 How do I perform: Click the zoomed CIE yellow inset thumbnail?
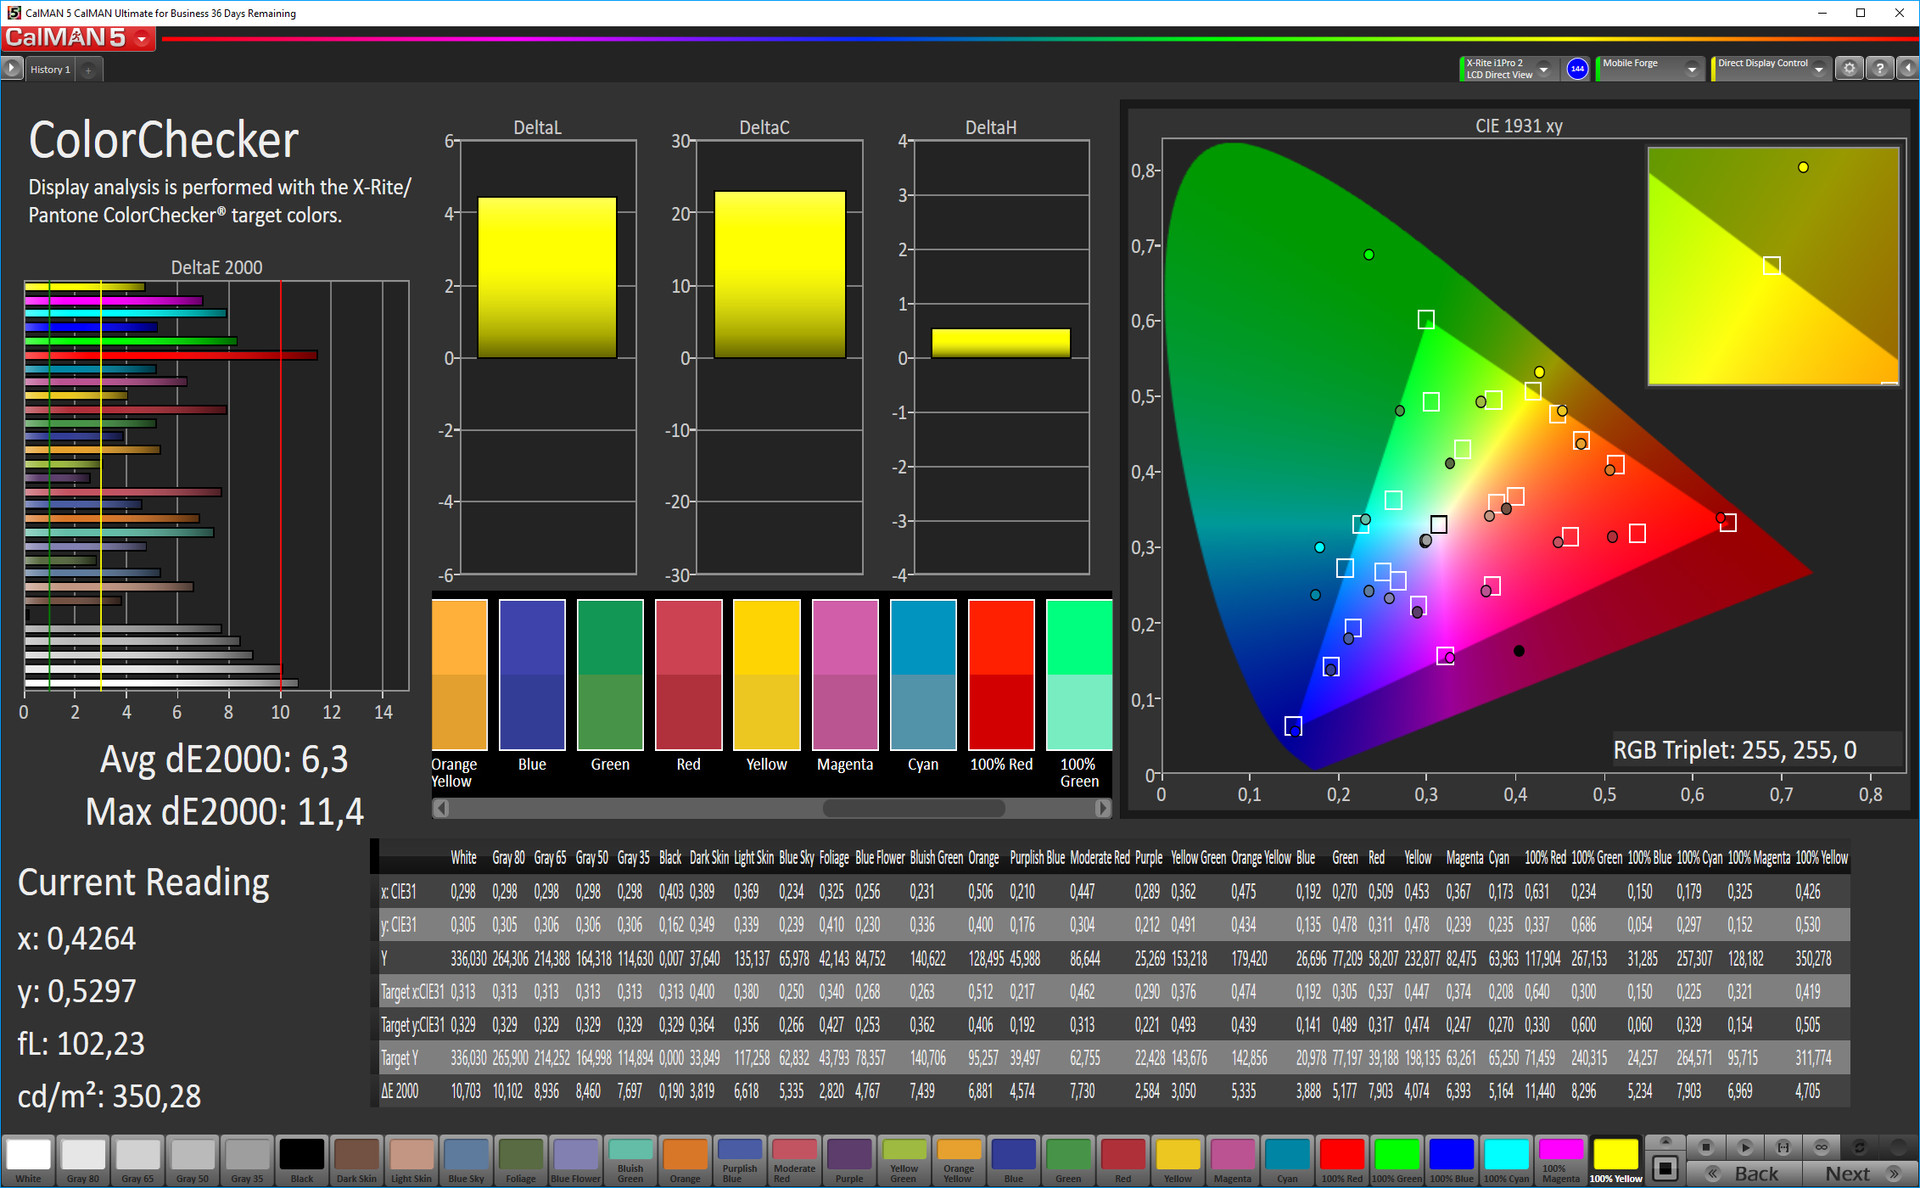click(x=1773, y=266)
